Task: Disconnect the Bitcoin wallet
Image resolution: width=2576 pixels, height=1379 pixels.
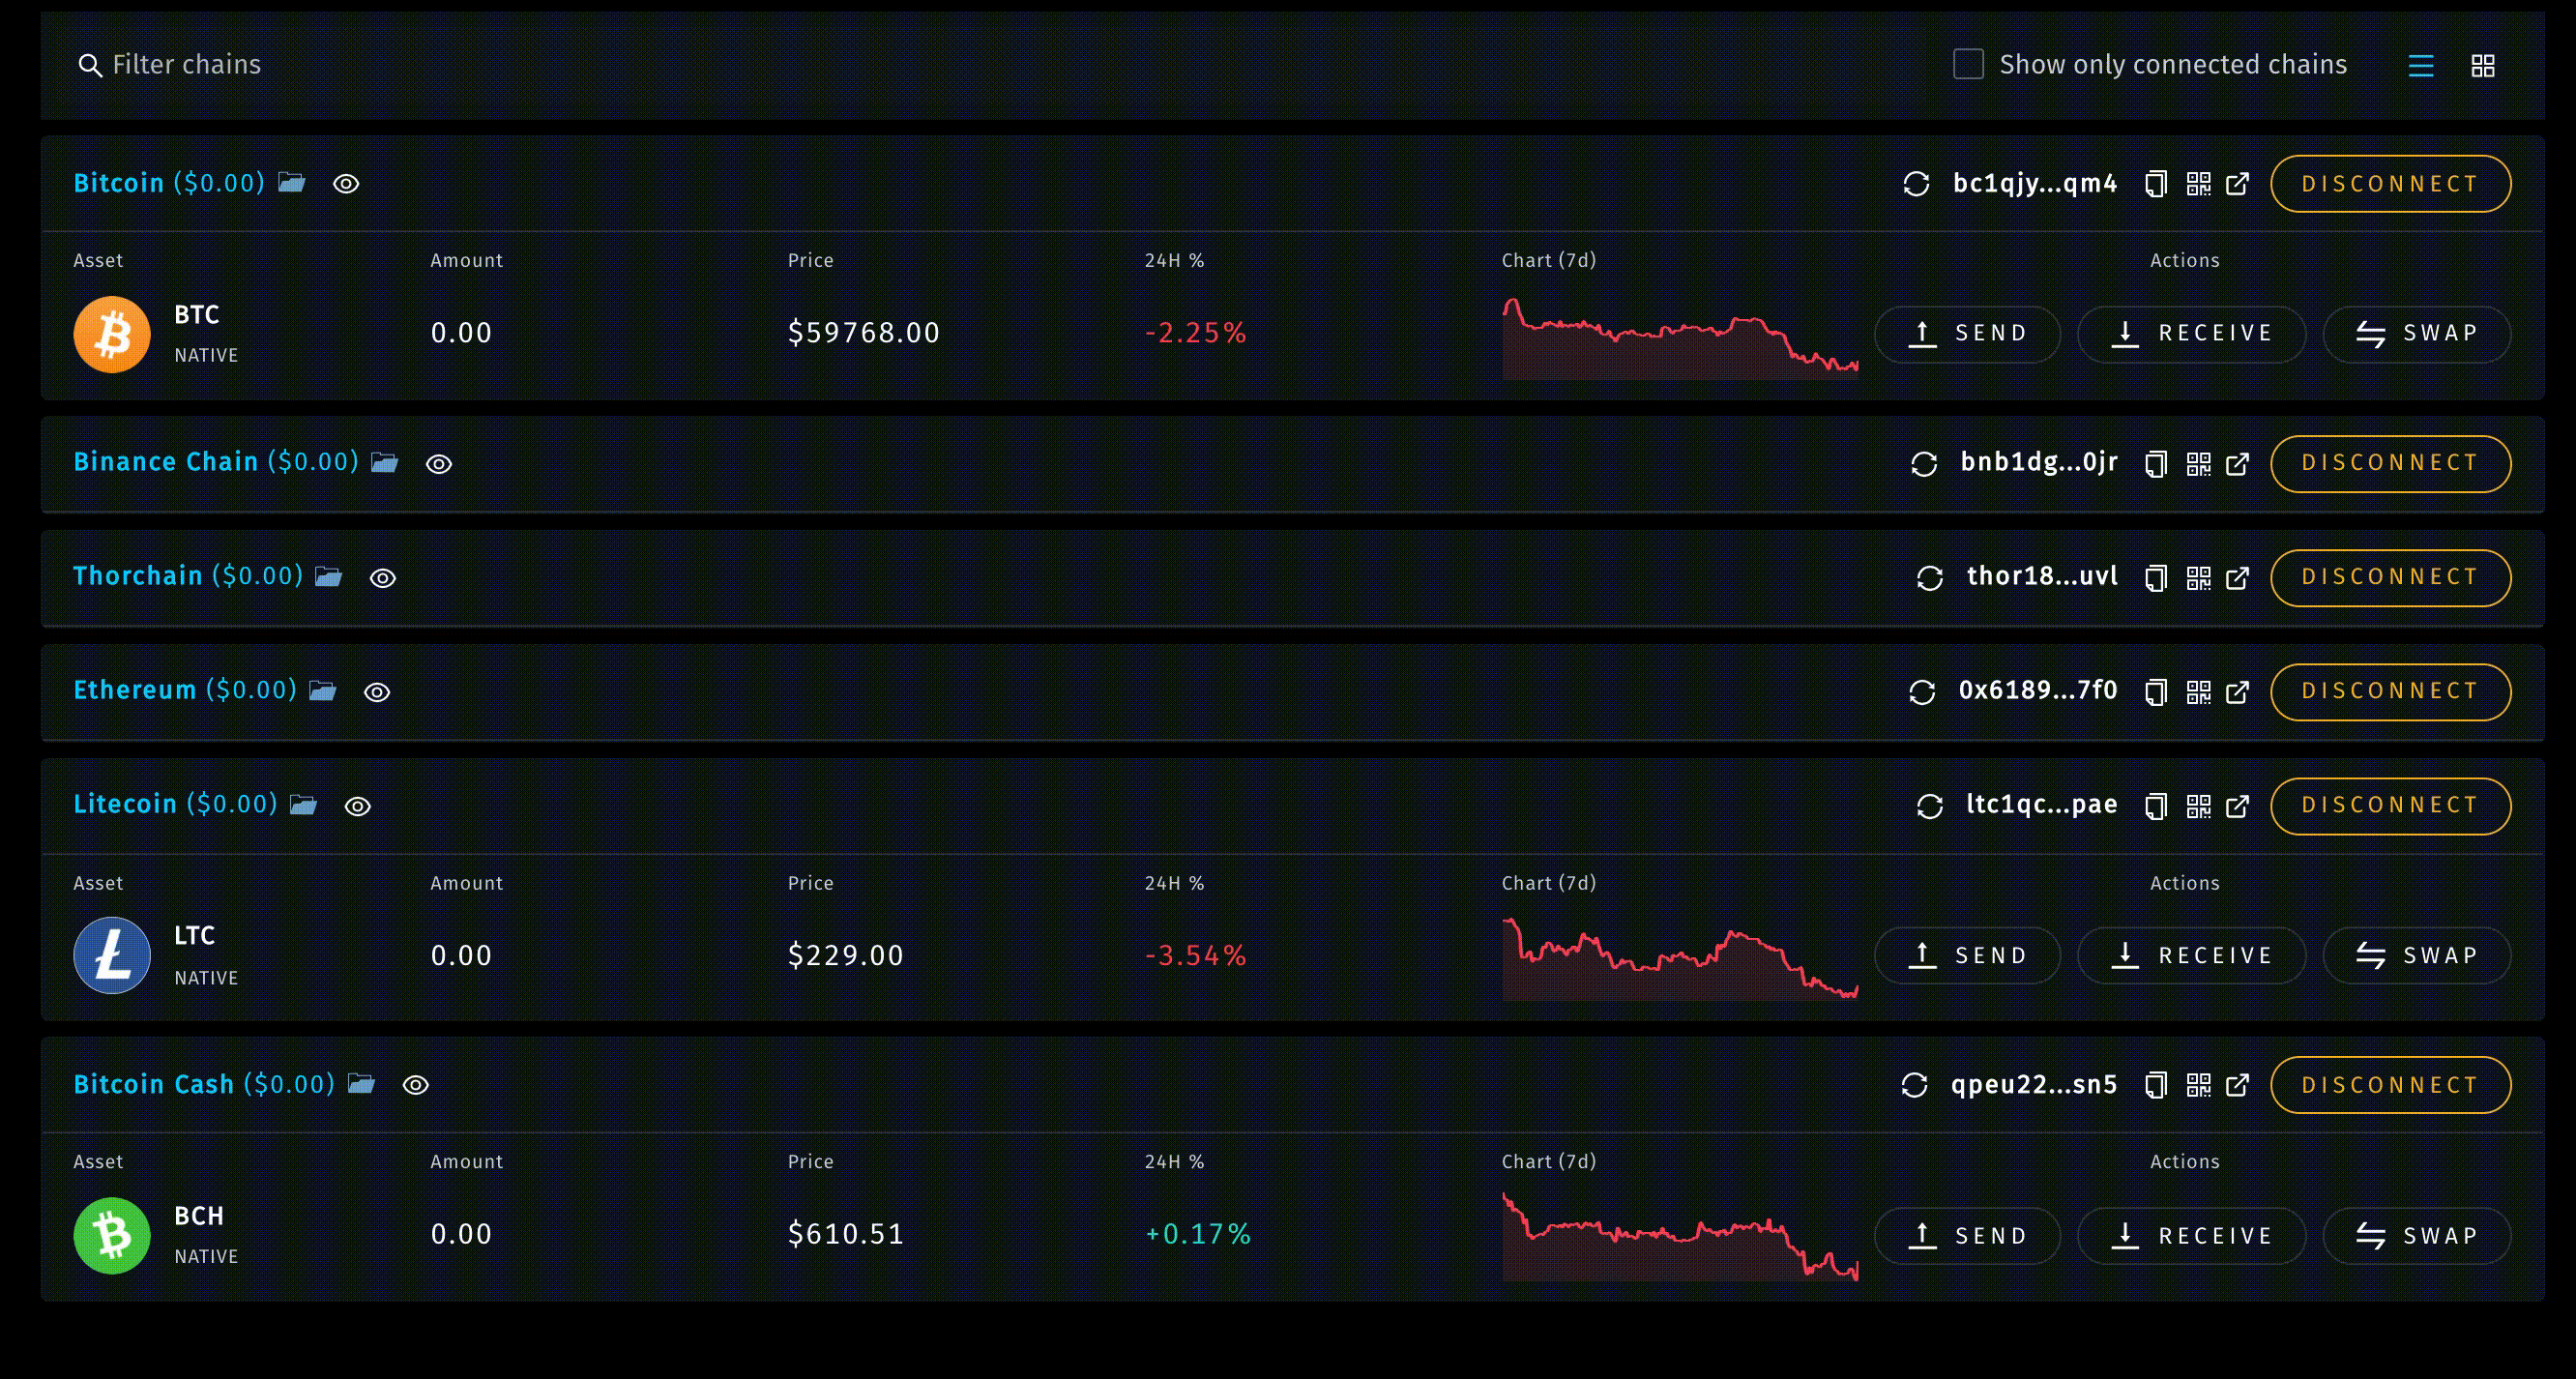Action: point(2390,184)
